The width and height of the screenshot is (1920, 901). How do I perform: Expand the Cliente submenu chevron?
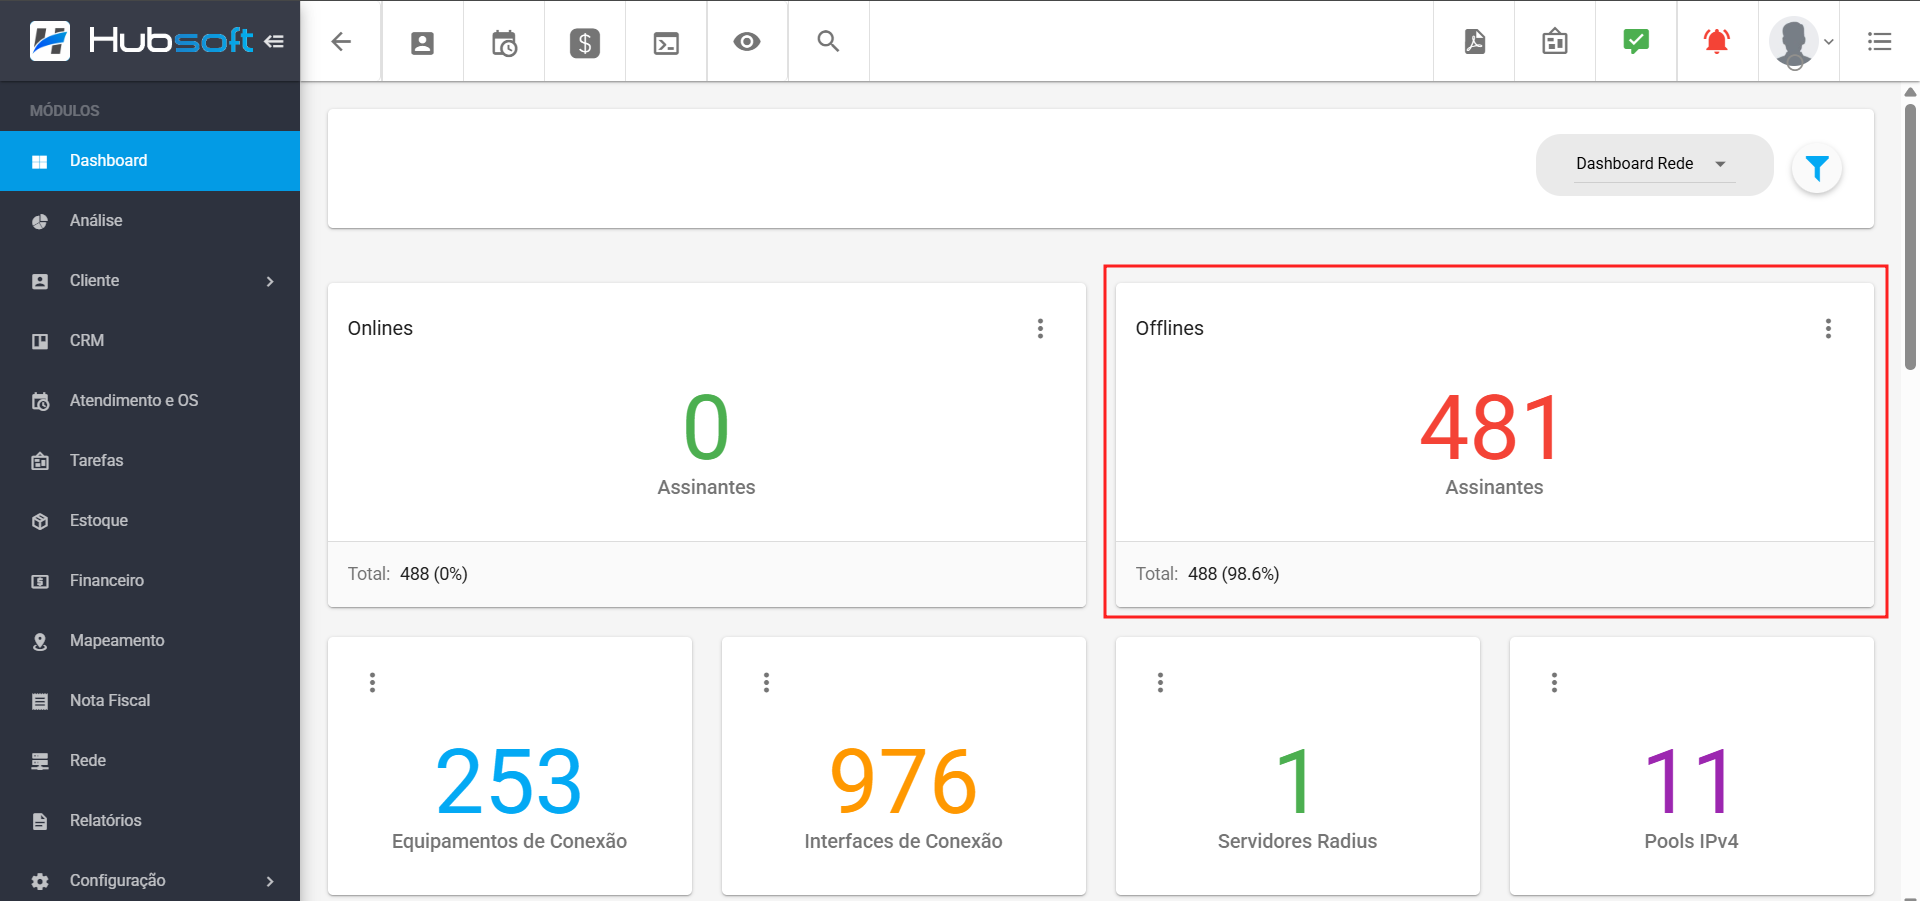click(270, 281)
